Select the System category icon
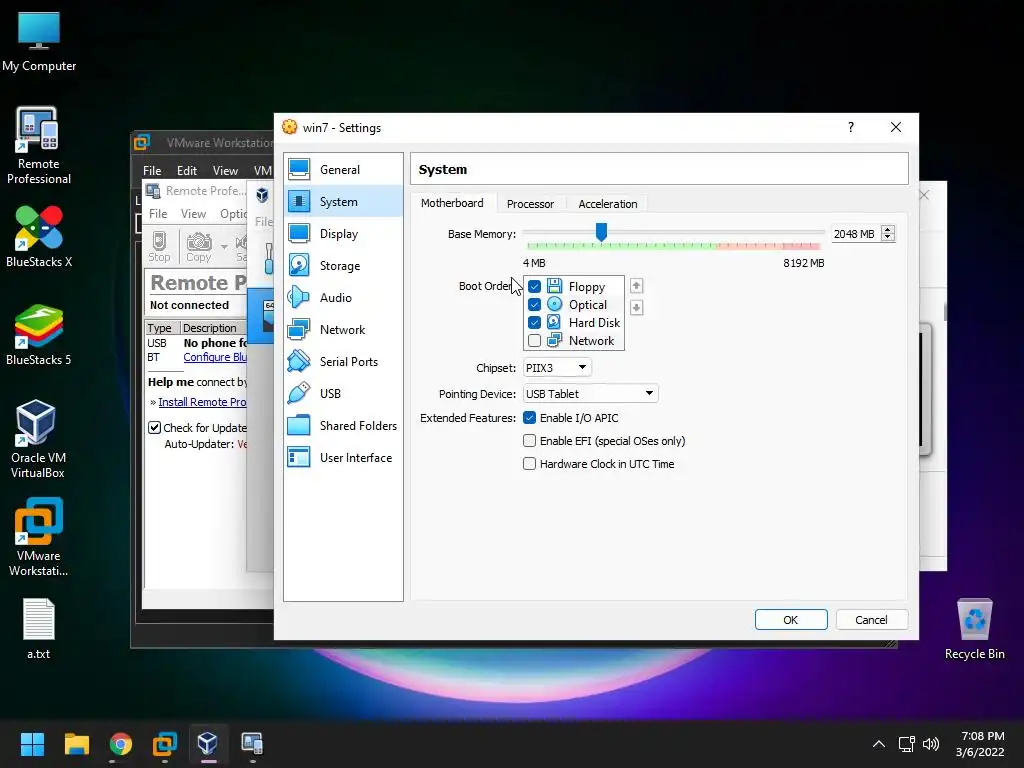The image size is (1024, 768). (x=299, y=201)
